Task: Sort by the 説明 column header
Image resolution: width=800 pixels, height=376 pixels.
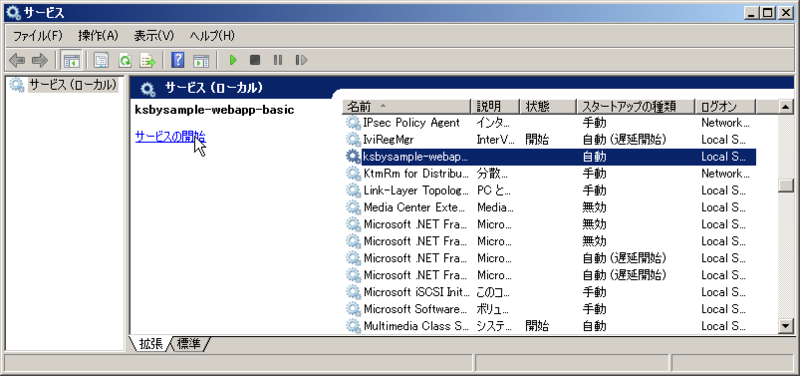Action: pos(494,107)
